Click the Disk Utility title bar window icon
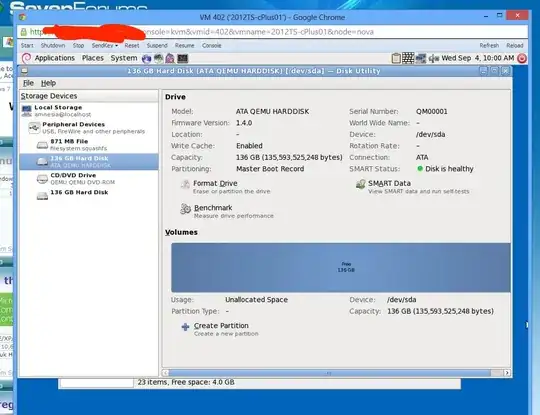Viewport: 540px width, 415px height. point(24,71)
